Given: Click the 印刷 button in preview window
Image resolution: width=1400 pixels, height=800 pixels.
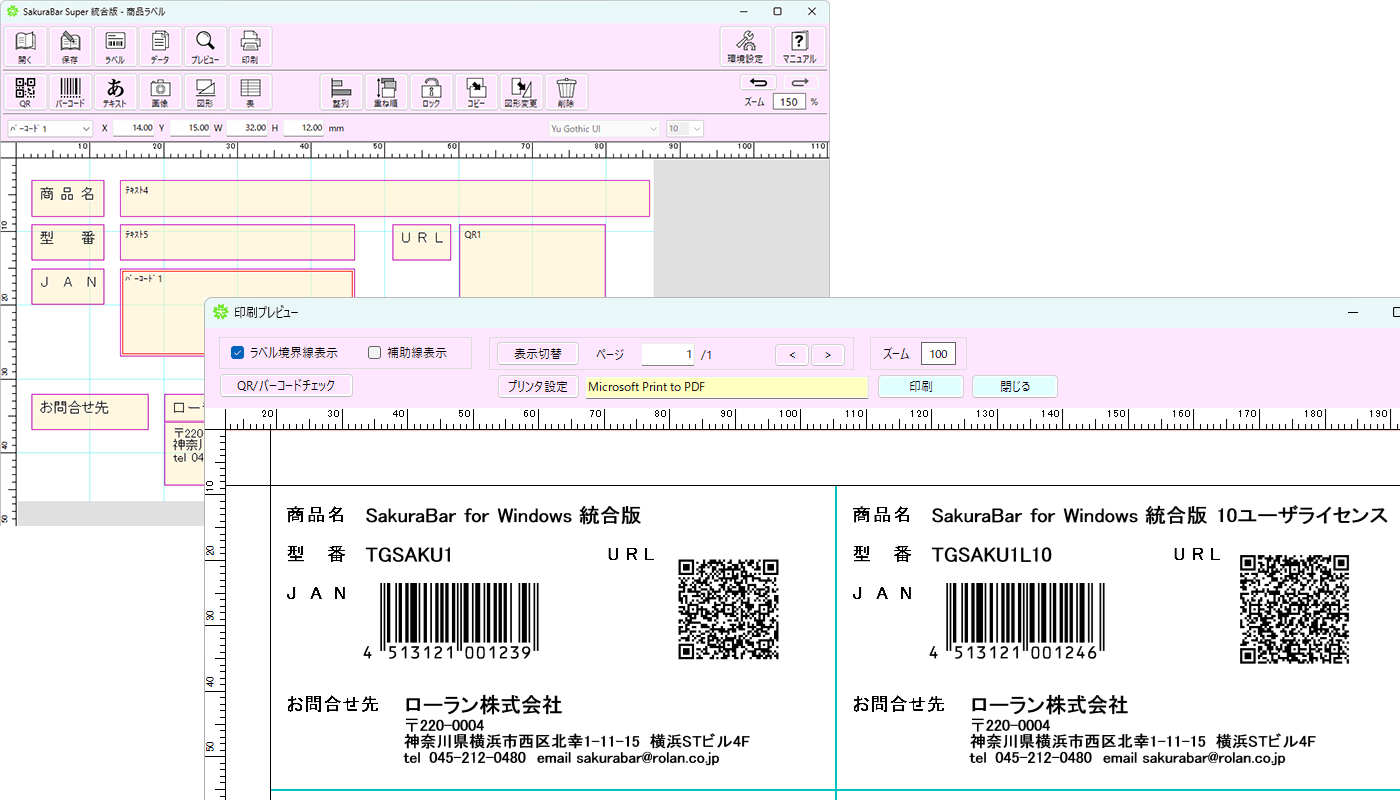Looking at the screenshot, I should pyautogui.click(x=921, y=386).
